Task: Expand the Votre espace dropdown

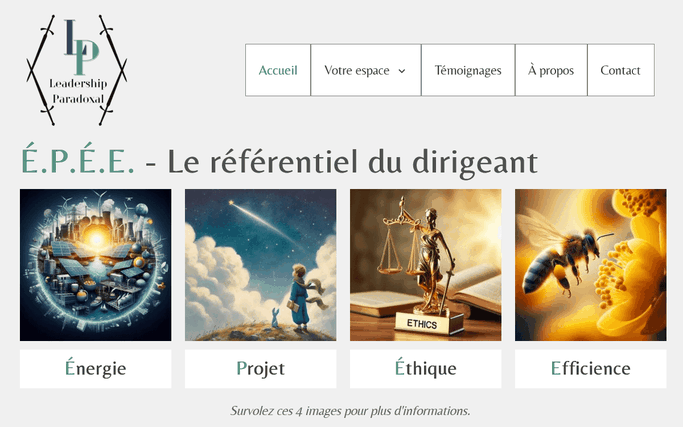Action: (x=365, y=70)
